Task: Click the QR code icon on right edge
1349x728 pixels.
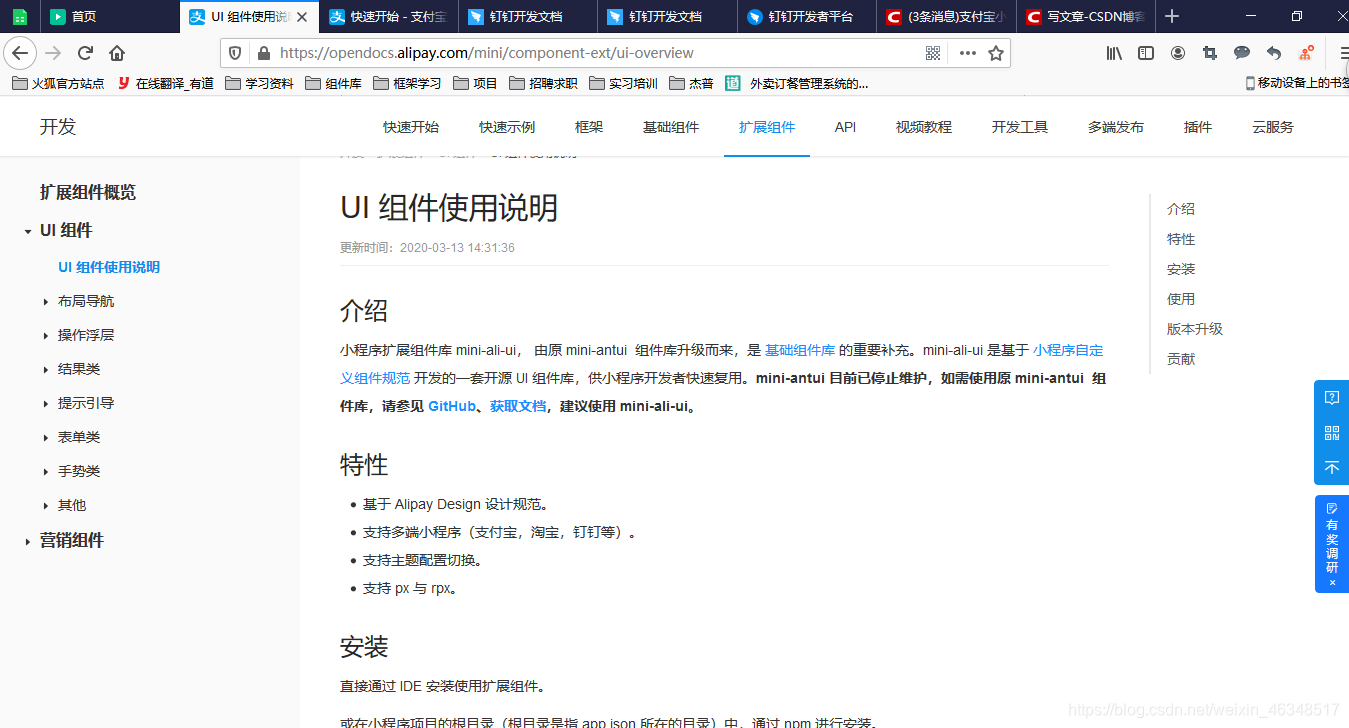Action: [x=1331, y=432]
